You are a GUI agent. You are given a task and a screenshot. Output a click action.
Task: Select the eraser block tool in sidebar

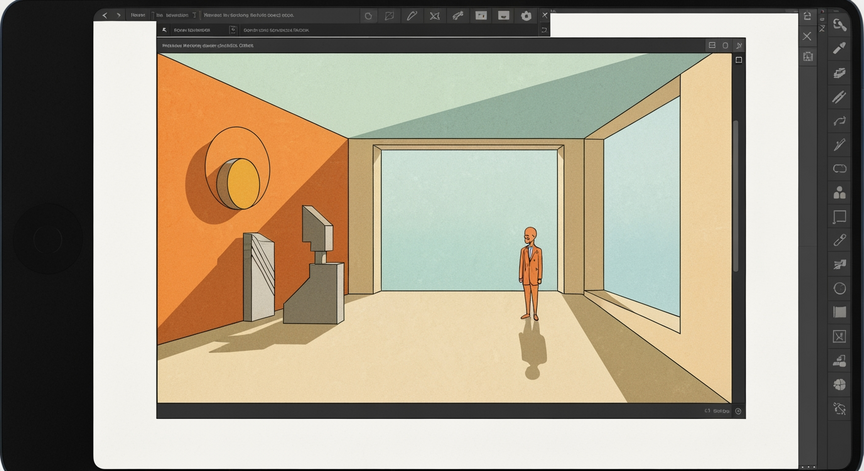[x=839, y=73]
